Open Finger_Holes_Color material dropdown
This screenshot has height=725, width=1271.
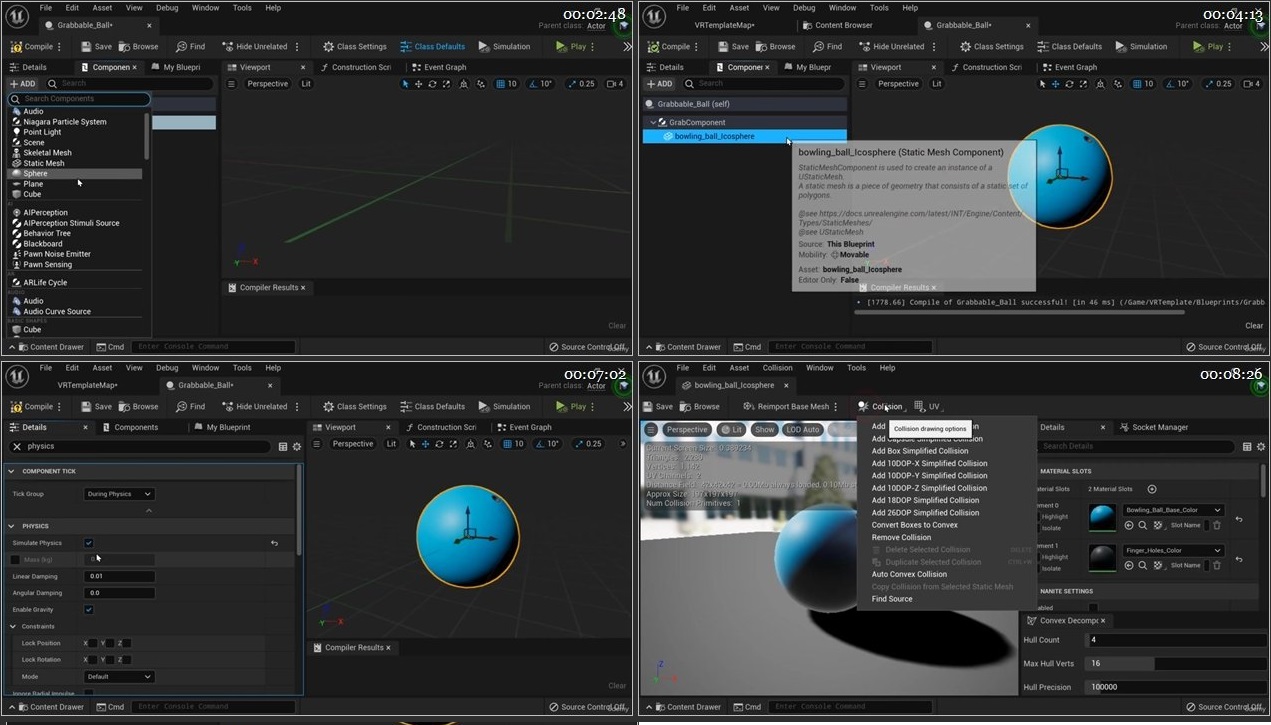(1173, 550)
